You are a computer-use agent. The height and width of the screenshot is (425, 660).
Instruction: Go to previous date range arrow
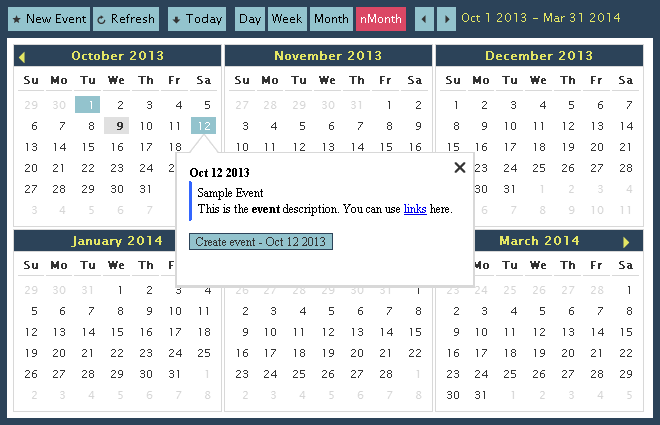(x=424, y=19)
